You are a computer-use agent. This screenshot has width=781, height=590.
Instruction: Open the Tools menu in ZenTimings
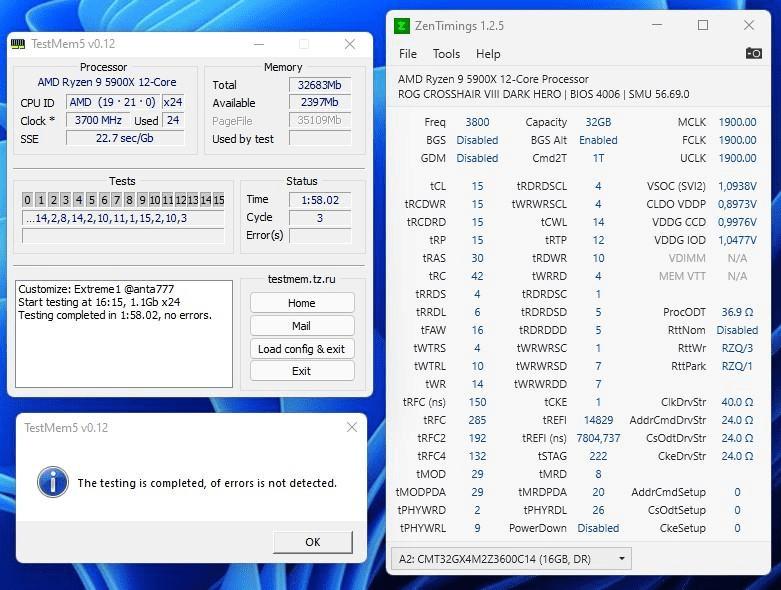[x=446, y=54]
